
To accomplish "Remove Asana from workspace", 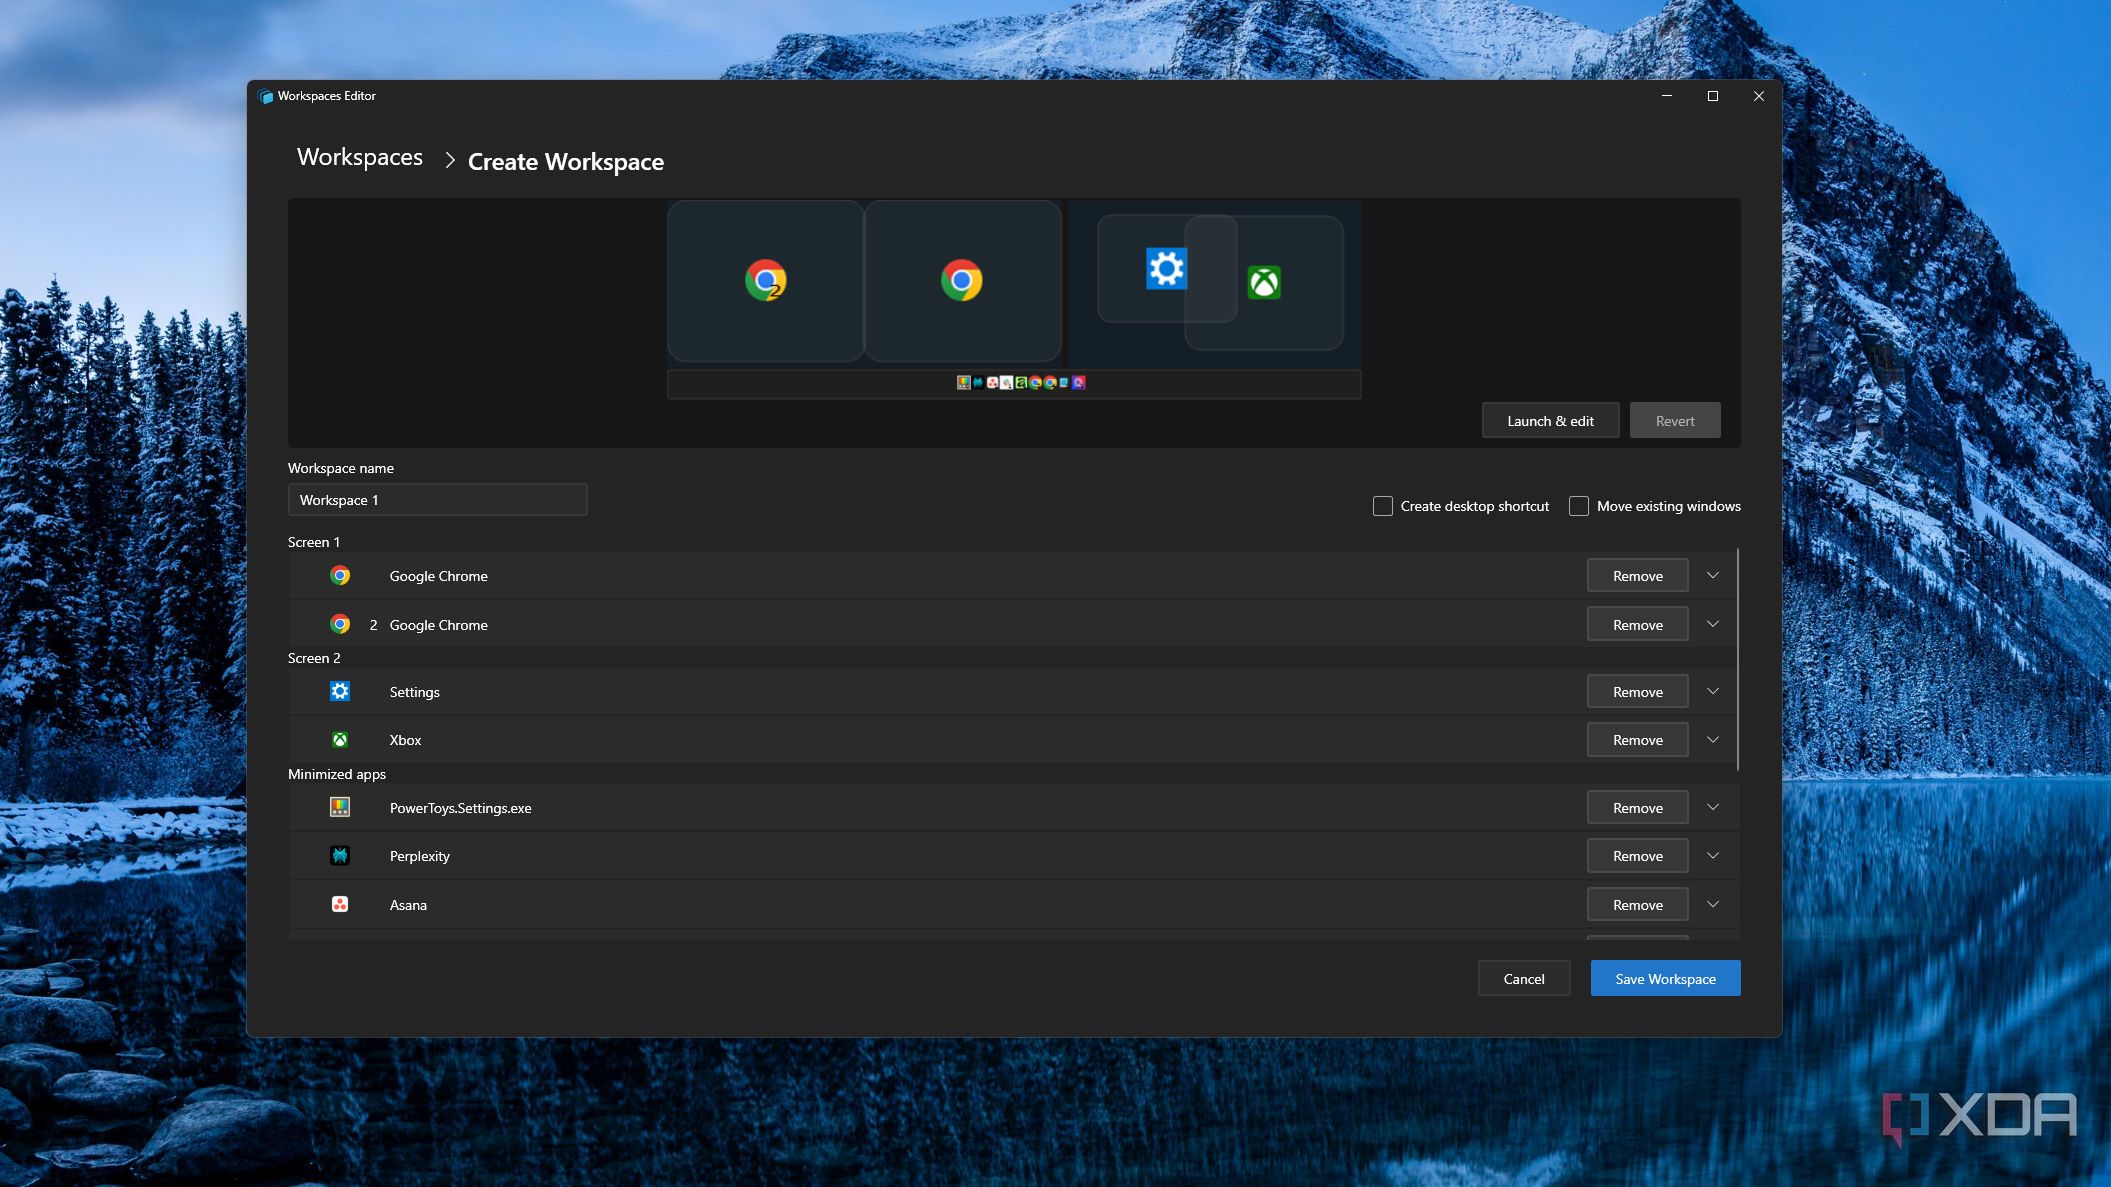I will 1638,904.
